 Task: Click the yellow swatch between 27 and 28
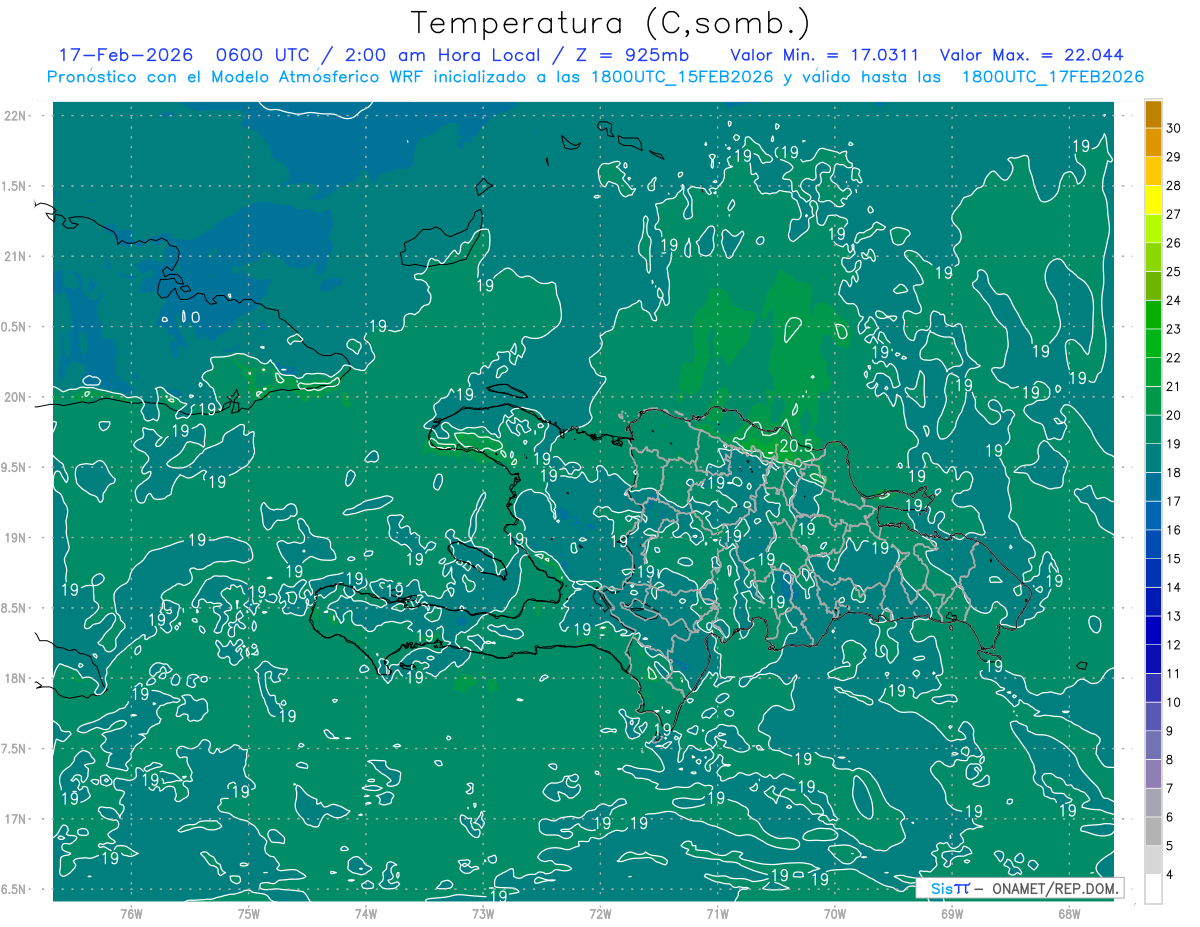click(1153, 200)
